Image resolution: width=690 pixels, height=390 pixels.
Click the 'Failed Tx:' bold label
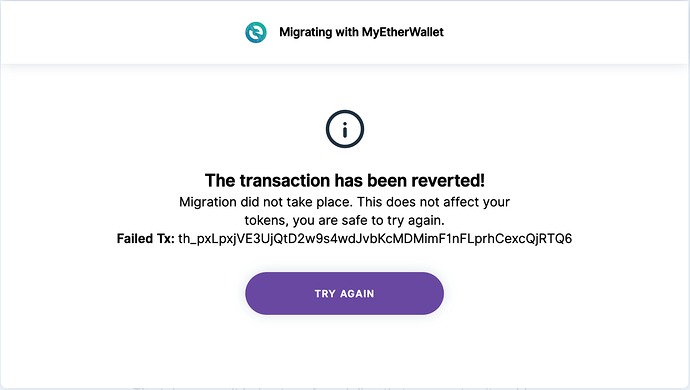(x=145, y=239)
